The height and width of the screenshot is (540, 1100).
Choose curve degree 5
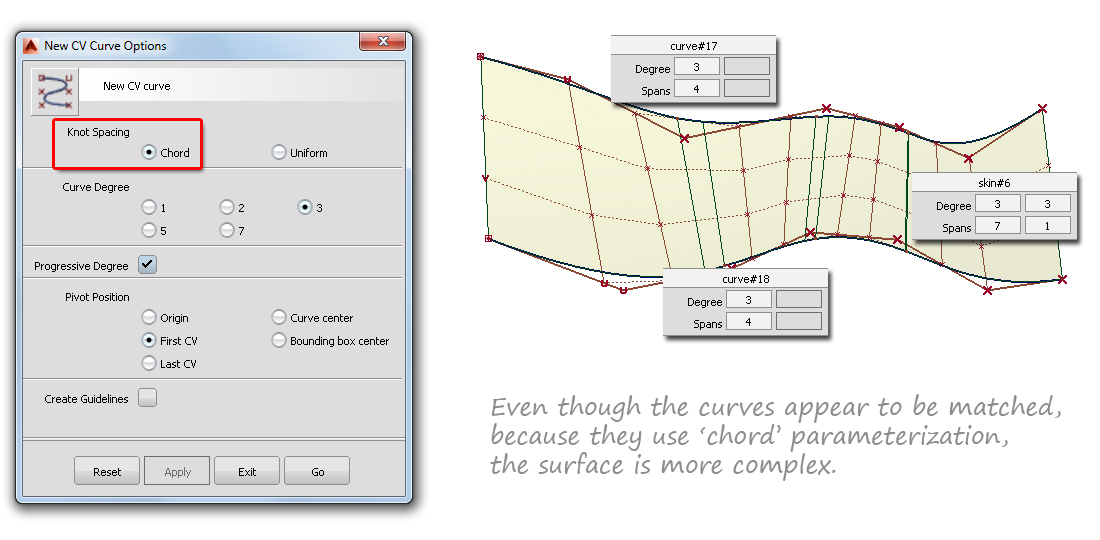click(x=149, y=230)
